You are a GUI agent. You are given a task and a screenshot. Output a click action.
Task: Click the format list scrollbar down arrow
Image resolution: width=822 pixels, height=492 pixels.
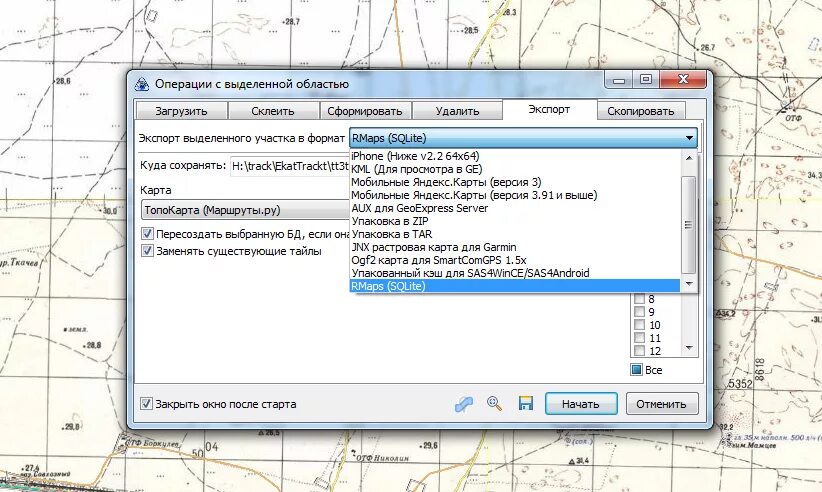[689, 283]
